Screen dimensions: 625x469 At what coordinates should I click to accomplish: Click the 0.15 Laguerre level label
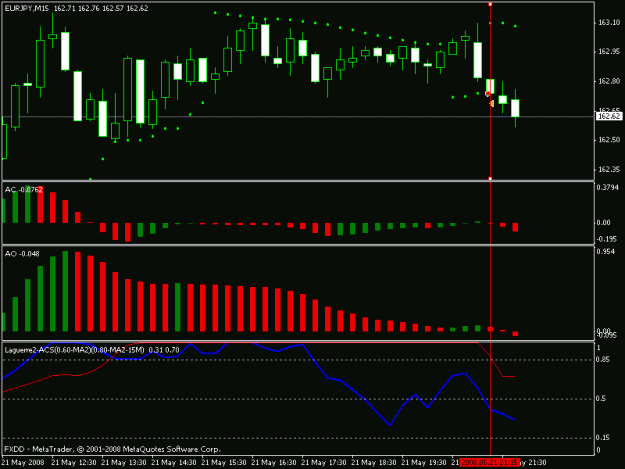point(603,438)
